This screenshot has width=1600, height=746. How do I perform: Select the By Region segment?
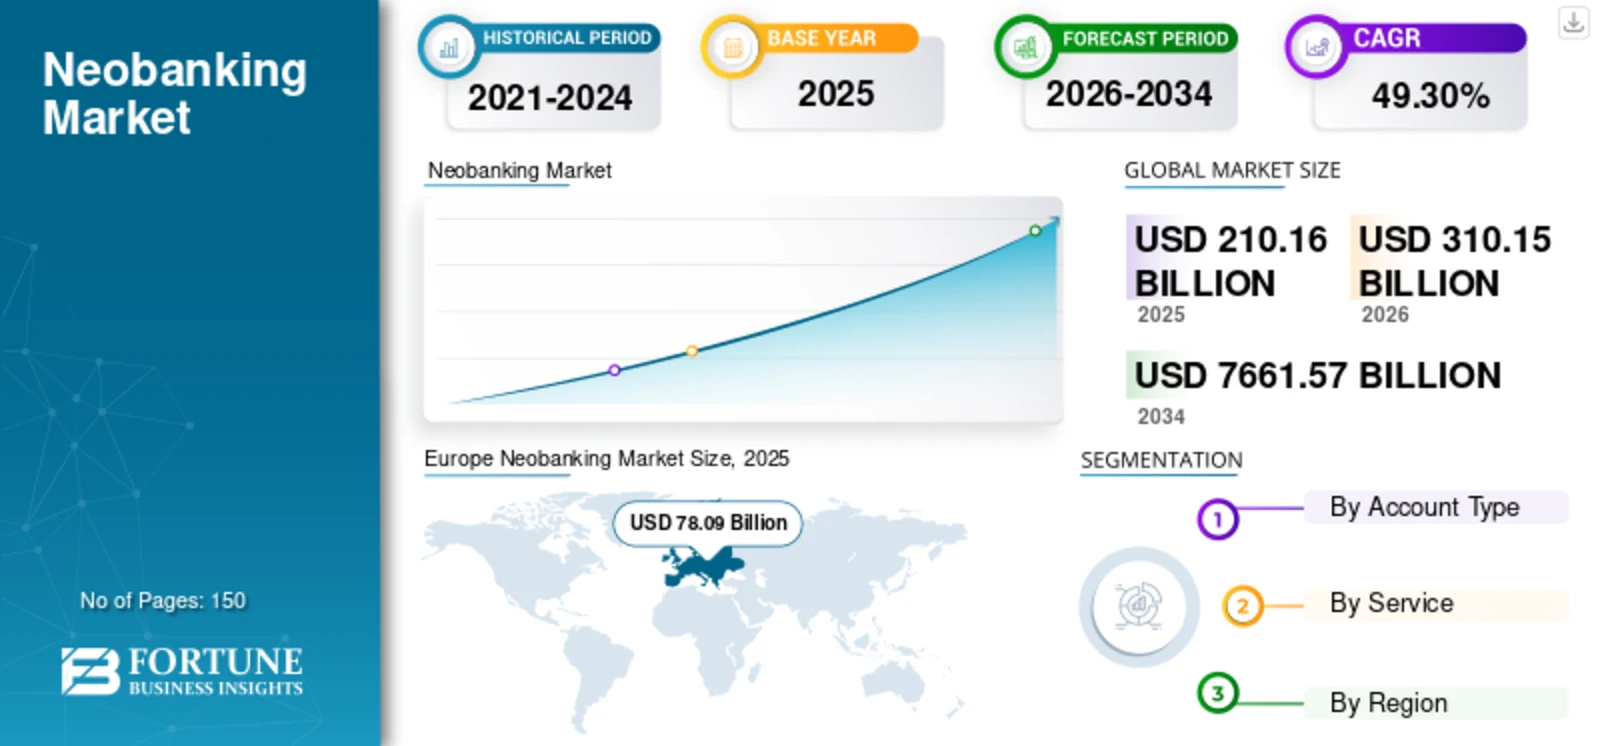pos(1436,703)
